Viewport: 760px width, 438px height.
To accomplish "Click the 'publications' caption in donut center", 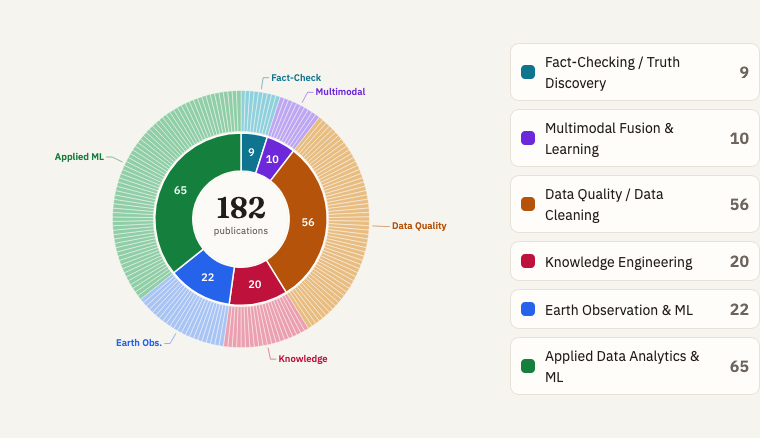I will [x=241, y=231].
